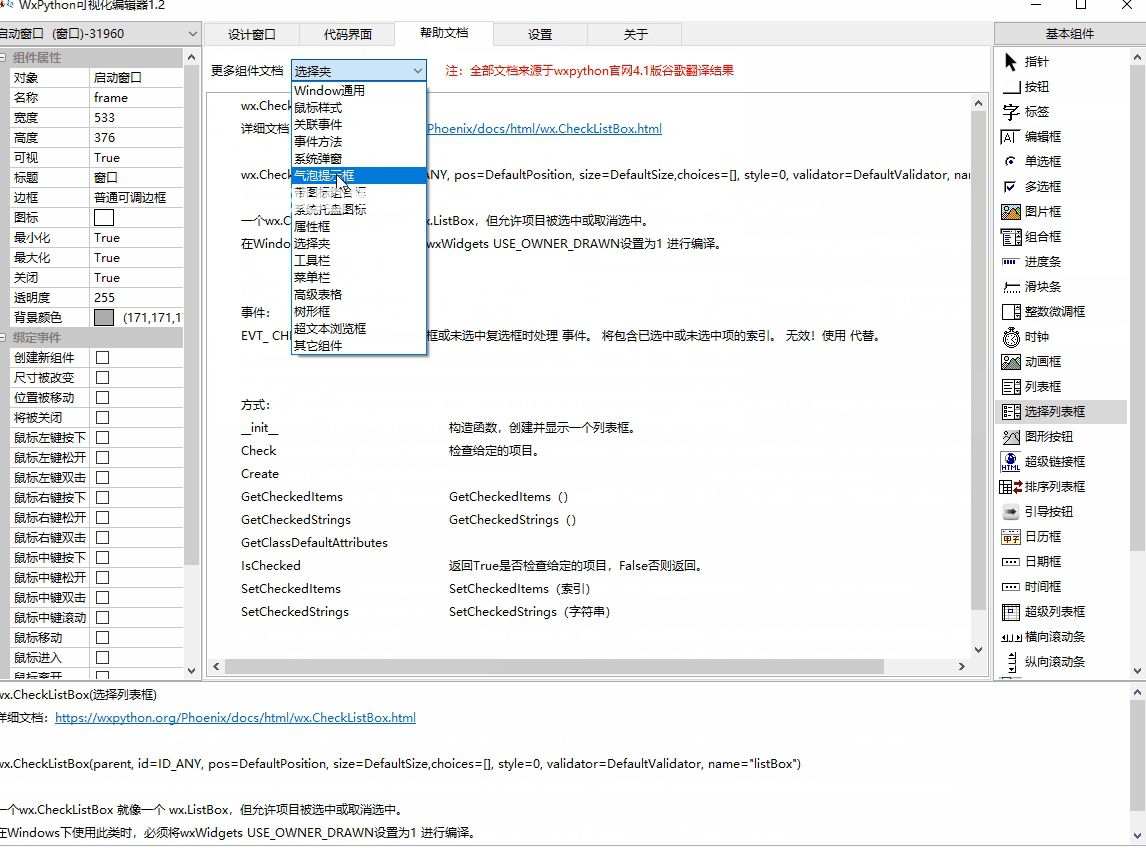The width and height of the screenshot is (1146, 848).
Task: Choose 工具栏 from the docs list
Action: [358, 260]
